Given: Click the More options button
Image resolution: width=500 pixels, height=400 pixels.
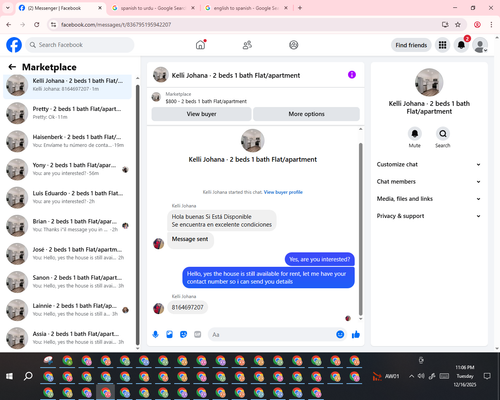Looking at the screenshot, I should point(306,114).
